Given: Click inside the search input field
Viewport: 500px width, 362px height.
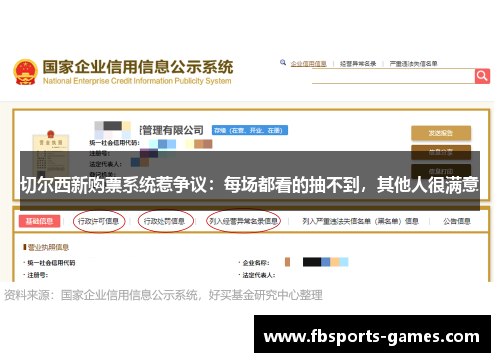Looking at the screenshot, I should click(x=393, y=76).
